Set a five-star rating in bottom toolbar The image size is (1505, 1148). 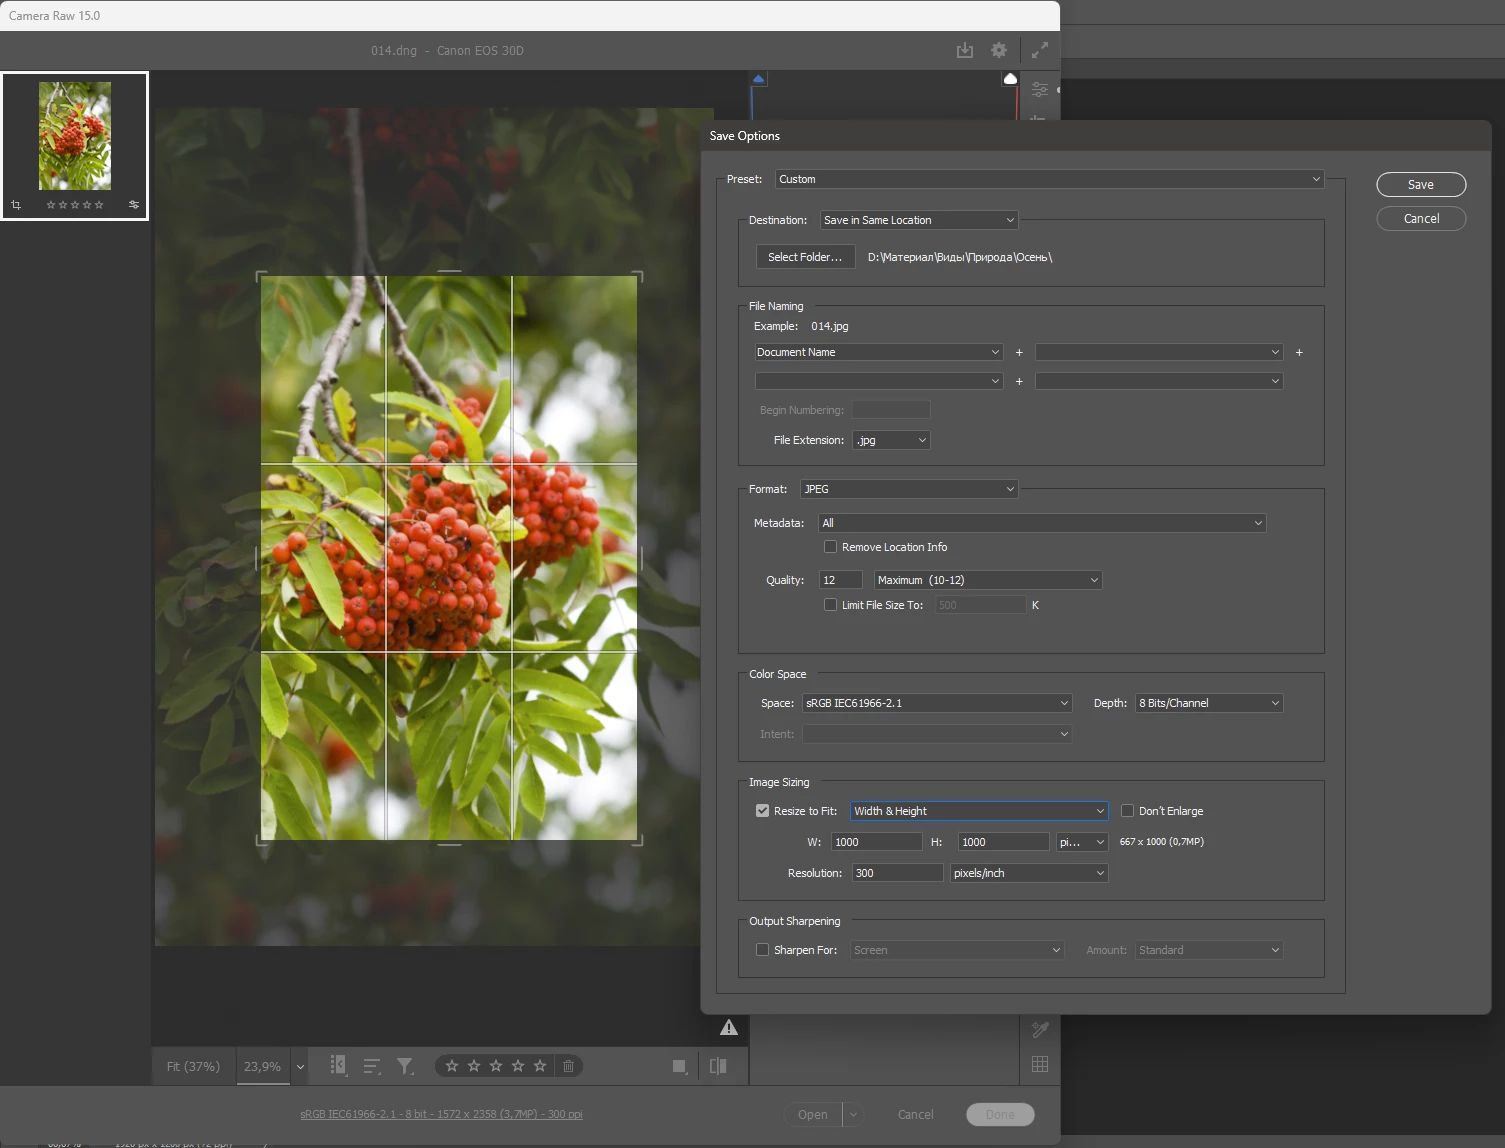(x=540, y=1066)
